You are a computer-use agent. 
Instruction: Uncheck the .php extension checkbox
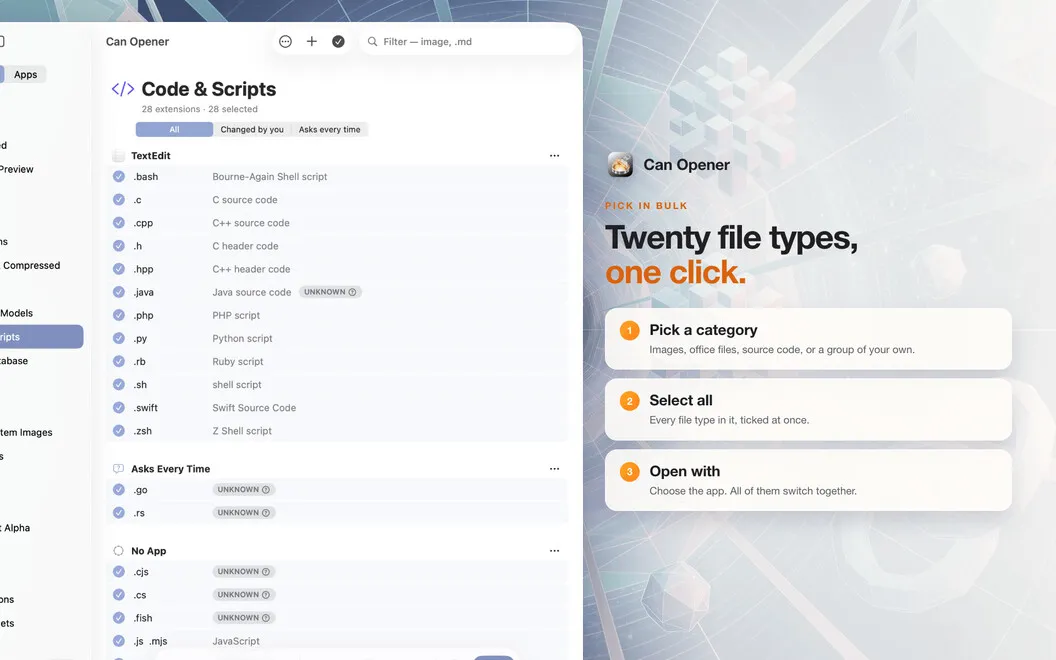119,315
